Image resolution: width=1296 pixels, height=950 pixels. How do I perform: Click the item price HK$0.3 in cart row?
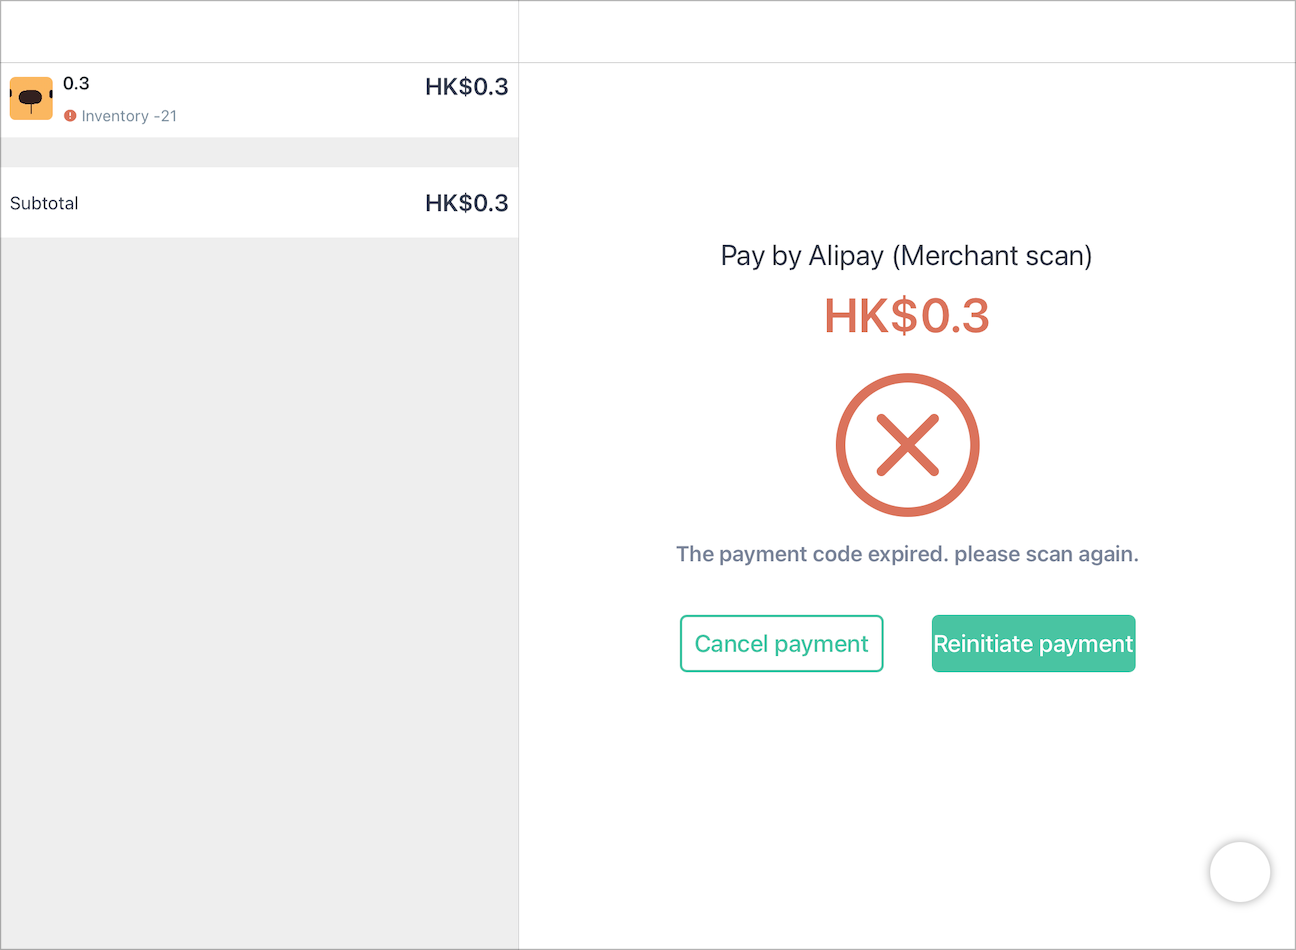pyautogui.click(x=466, y=87)
